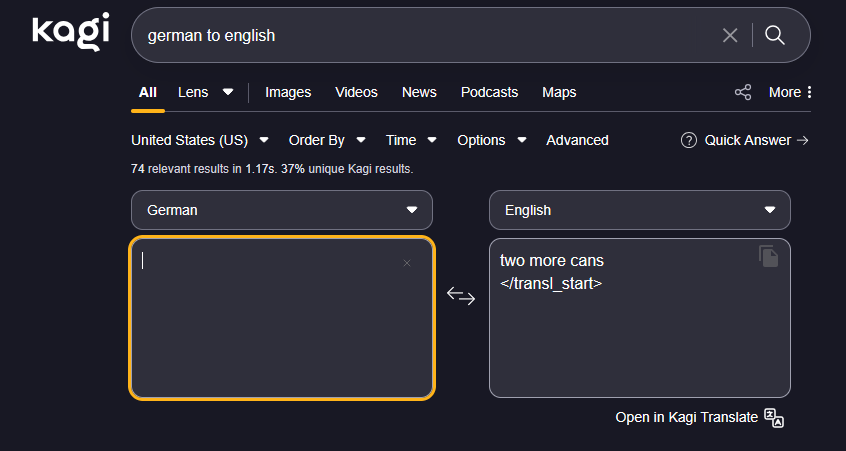Screen dimensions: 846x451
Task: Switch to the Podcasts tab
Action: point(489,92)
